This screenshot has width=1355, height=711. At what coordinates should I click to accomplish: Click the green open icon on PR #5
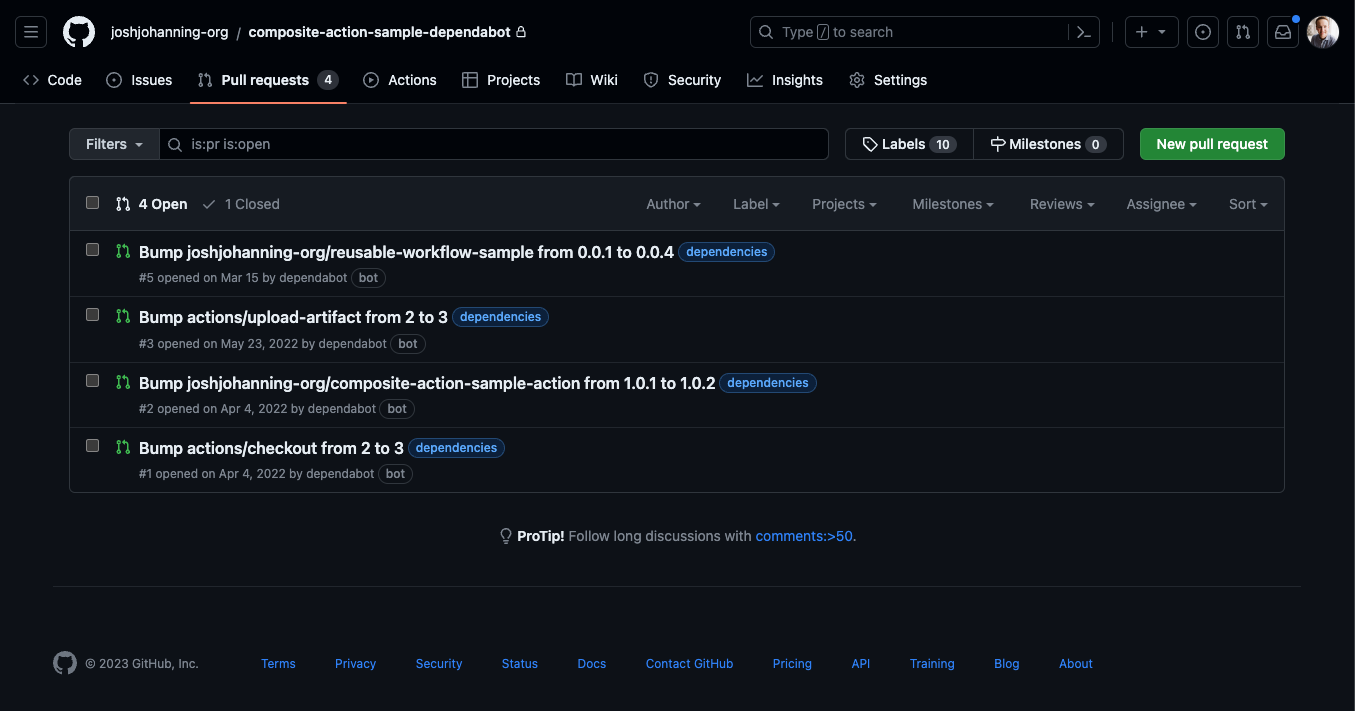click(x=122, y=250)
